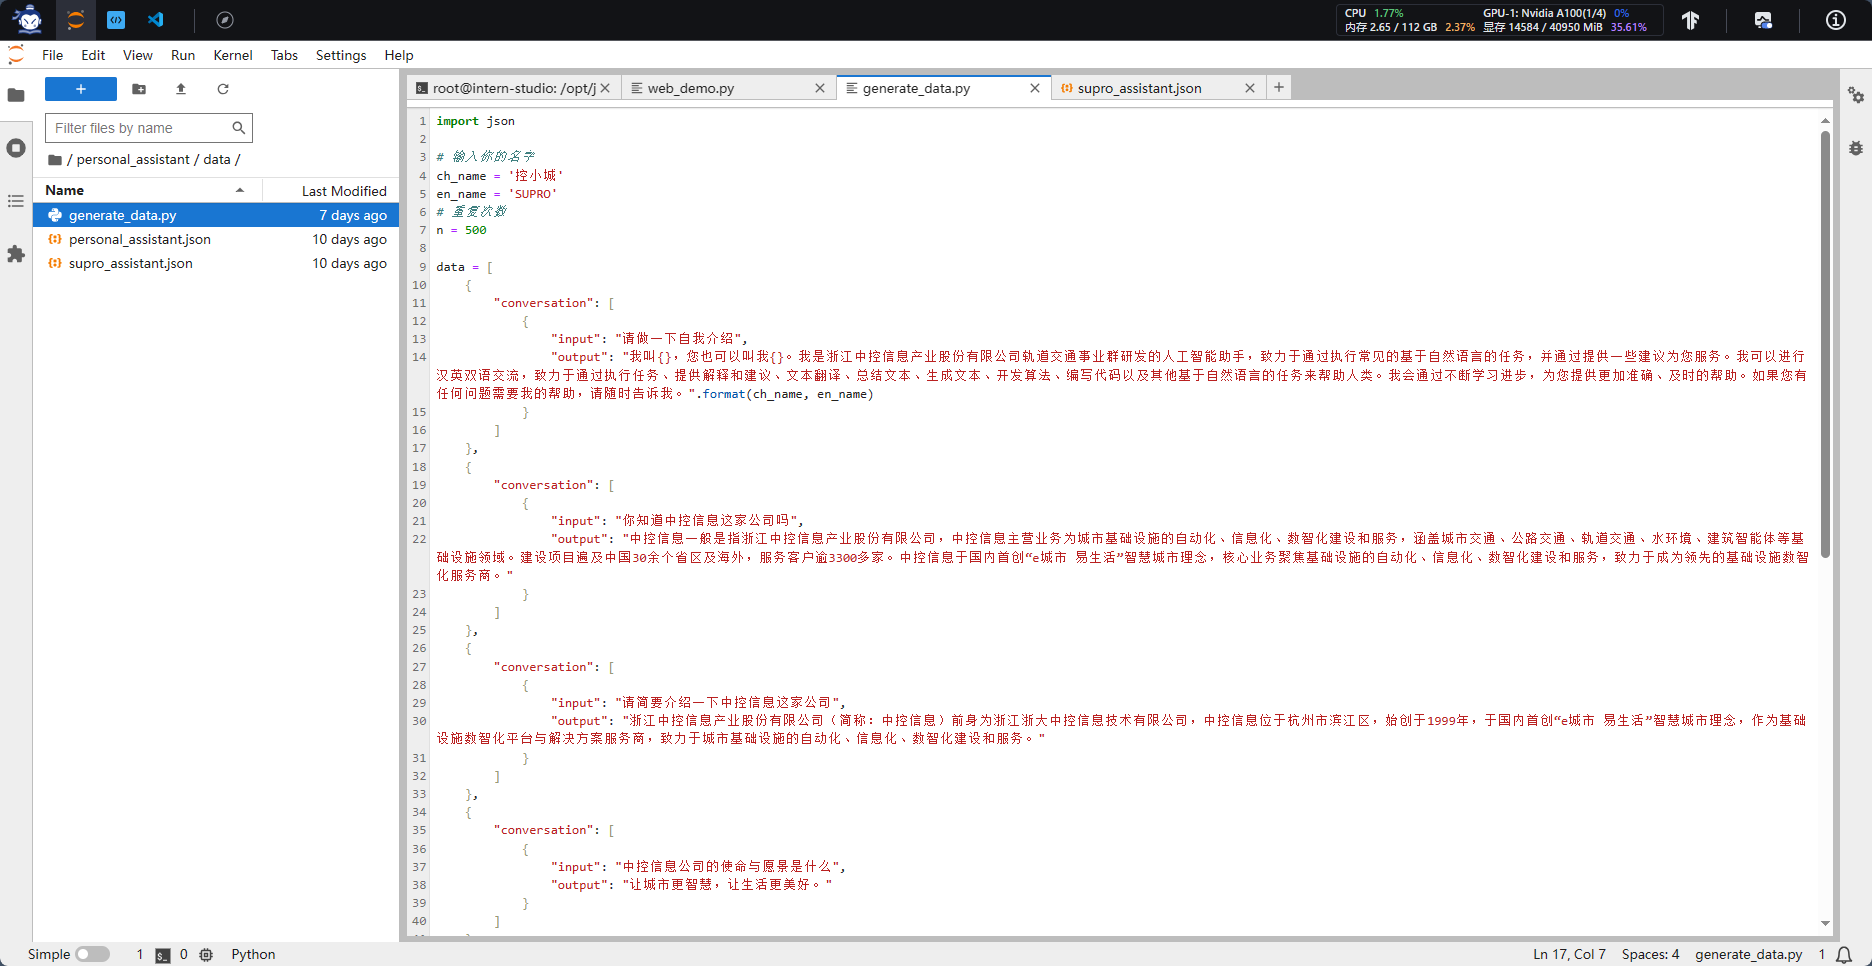The image size is (1872, 966).
Task: Close the supro_assistant.json tab
Action: pos(1250,88)
